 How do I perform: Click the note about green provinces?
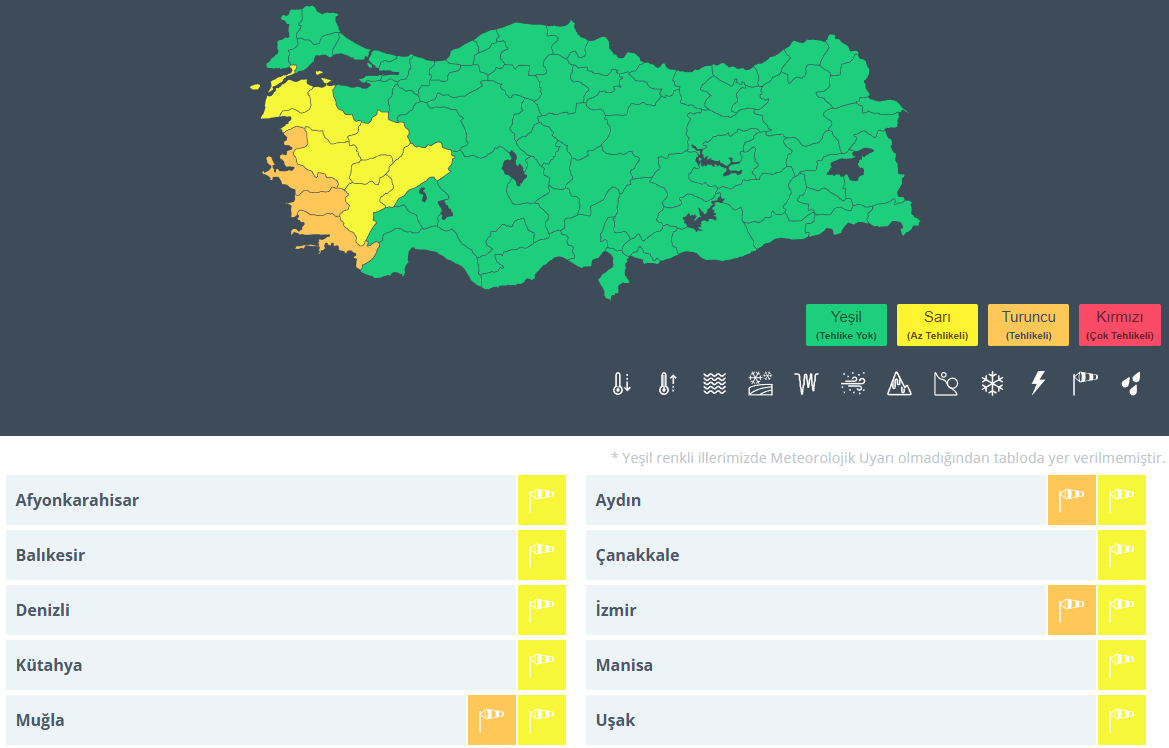(x=888, y=458)
